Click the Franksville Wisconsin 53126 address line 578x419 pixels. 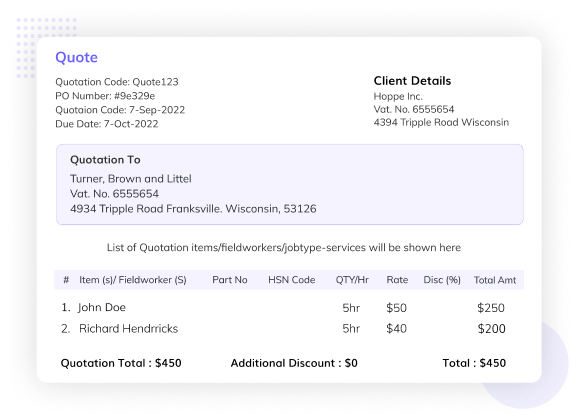click(x=193, y=209)
